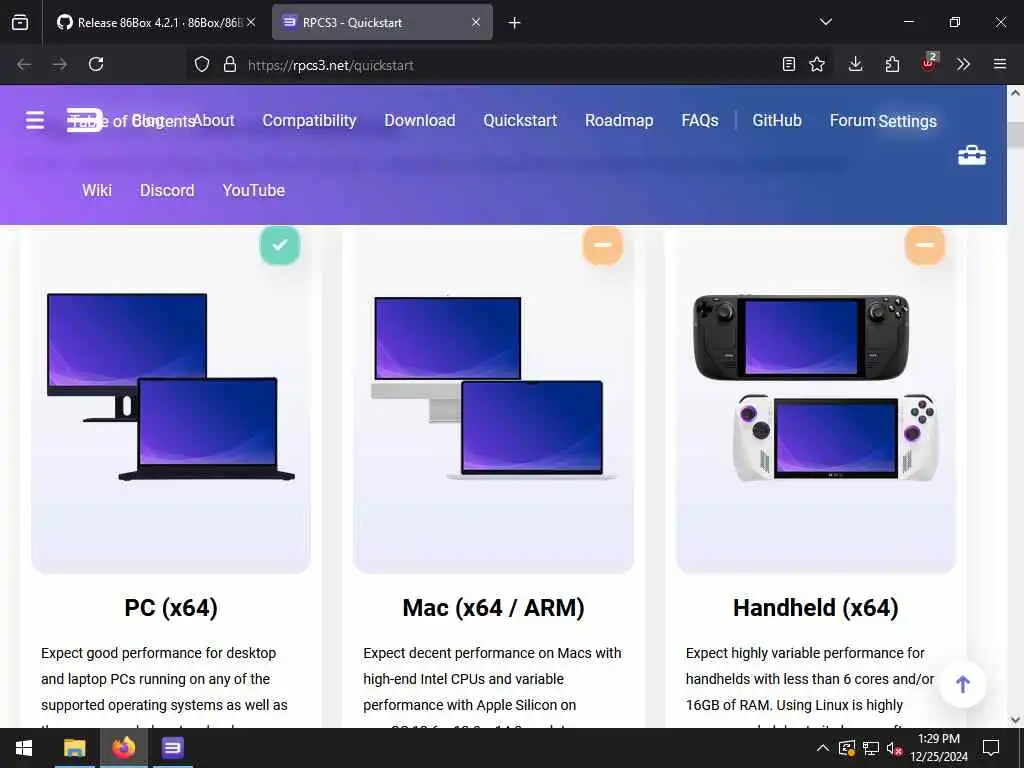This screenshot has width=1024, height=768.
Task: Click the Mac iMac and MacBook image
Action: point(493,388)
